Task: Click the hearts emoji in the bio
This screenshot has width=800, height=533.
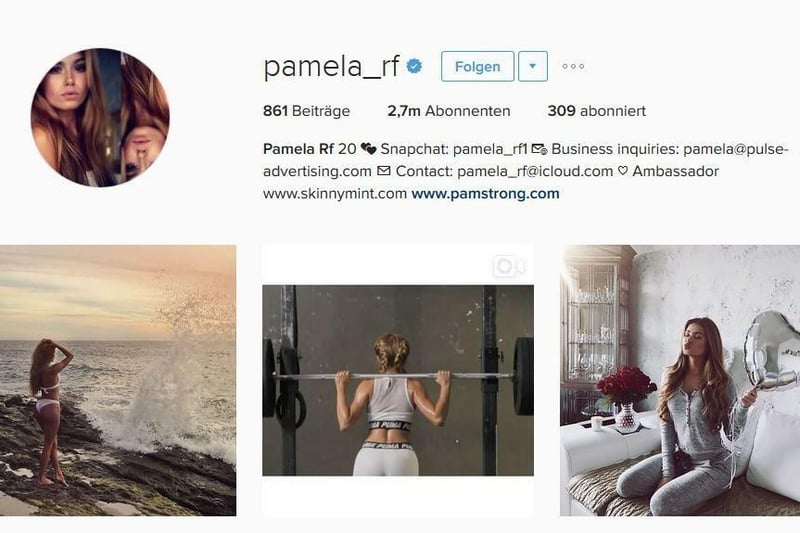Action: [x=368, y=149]
